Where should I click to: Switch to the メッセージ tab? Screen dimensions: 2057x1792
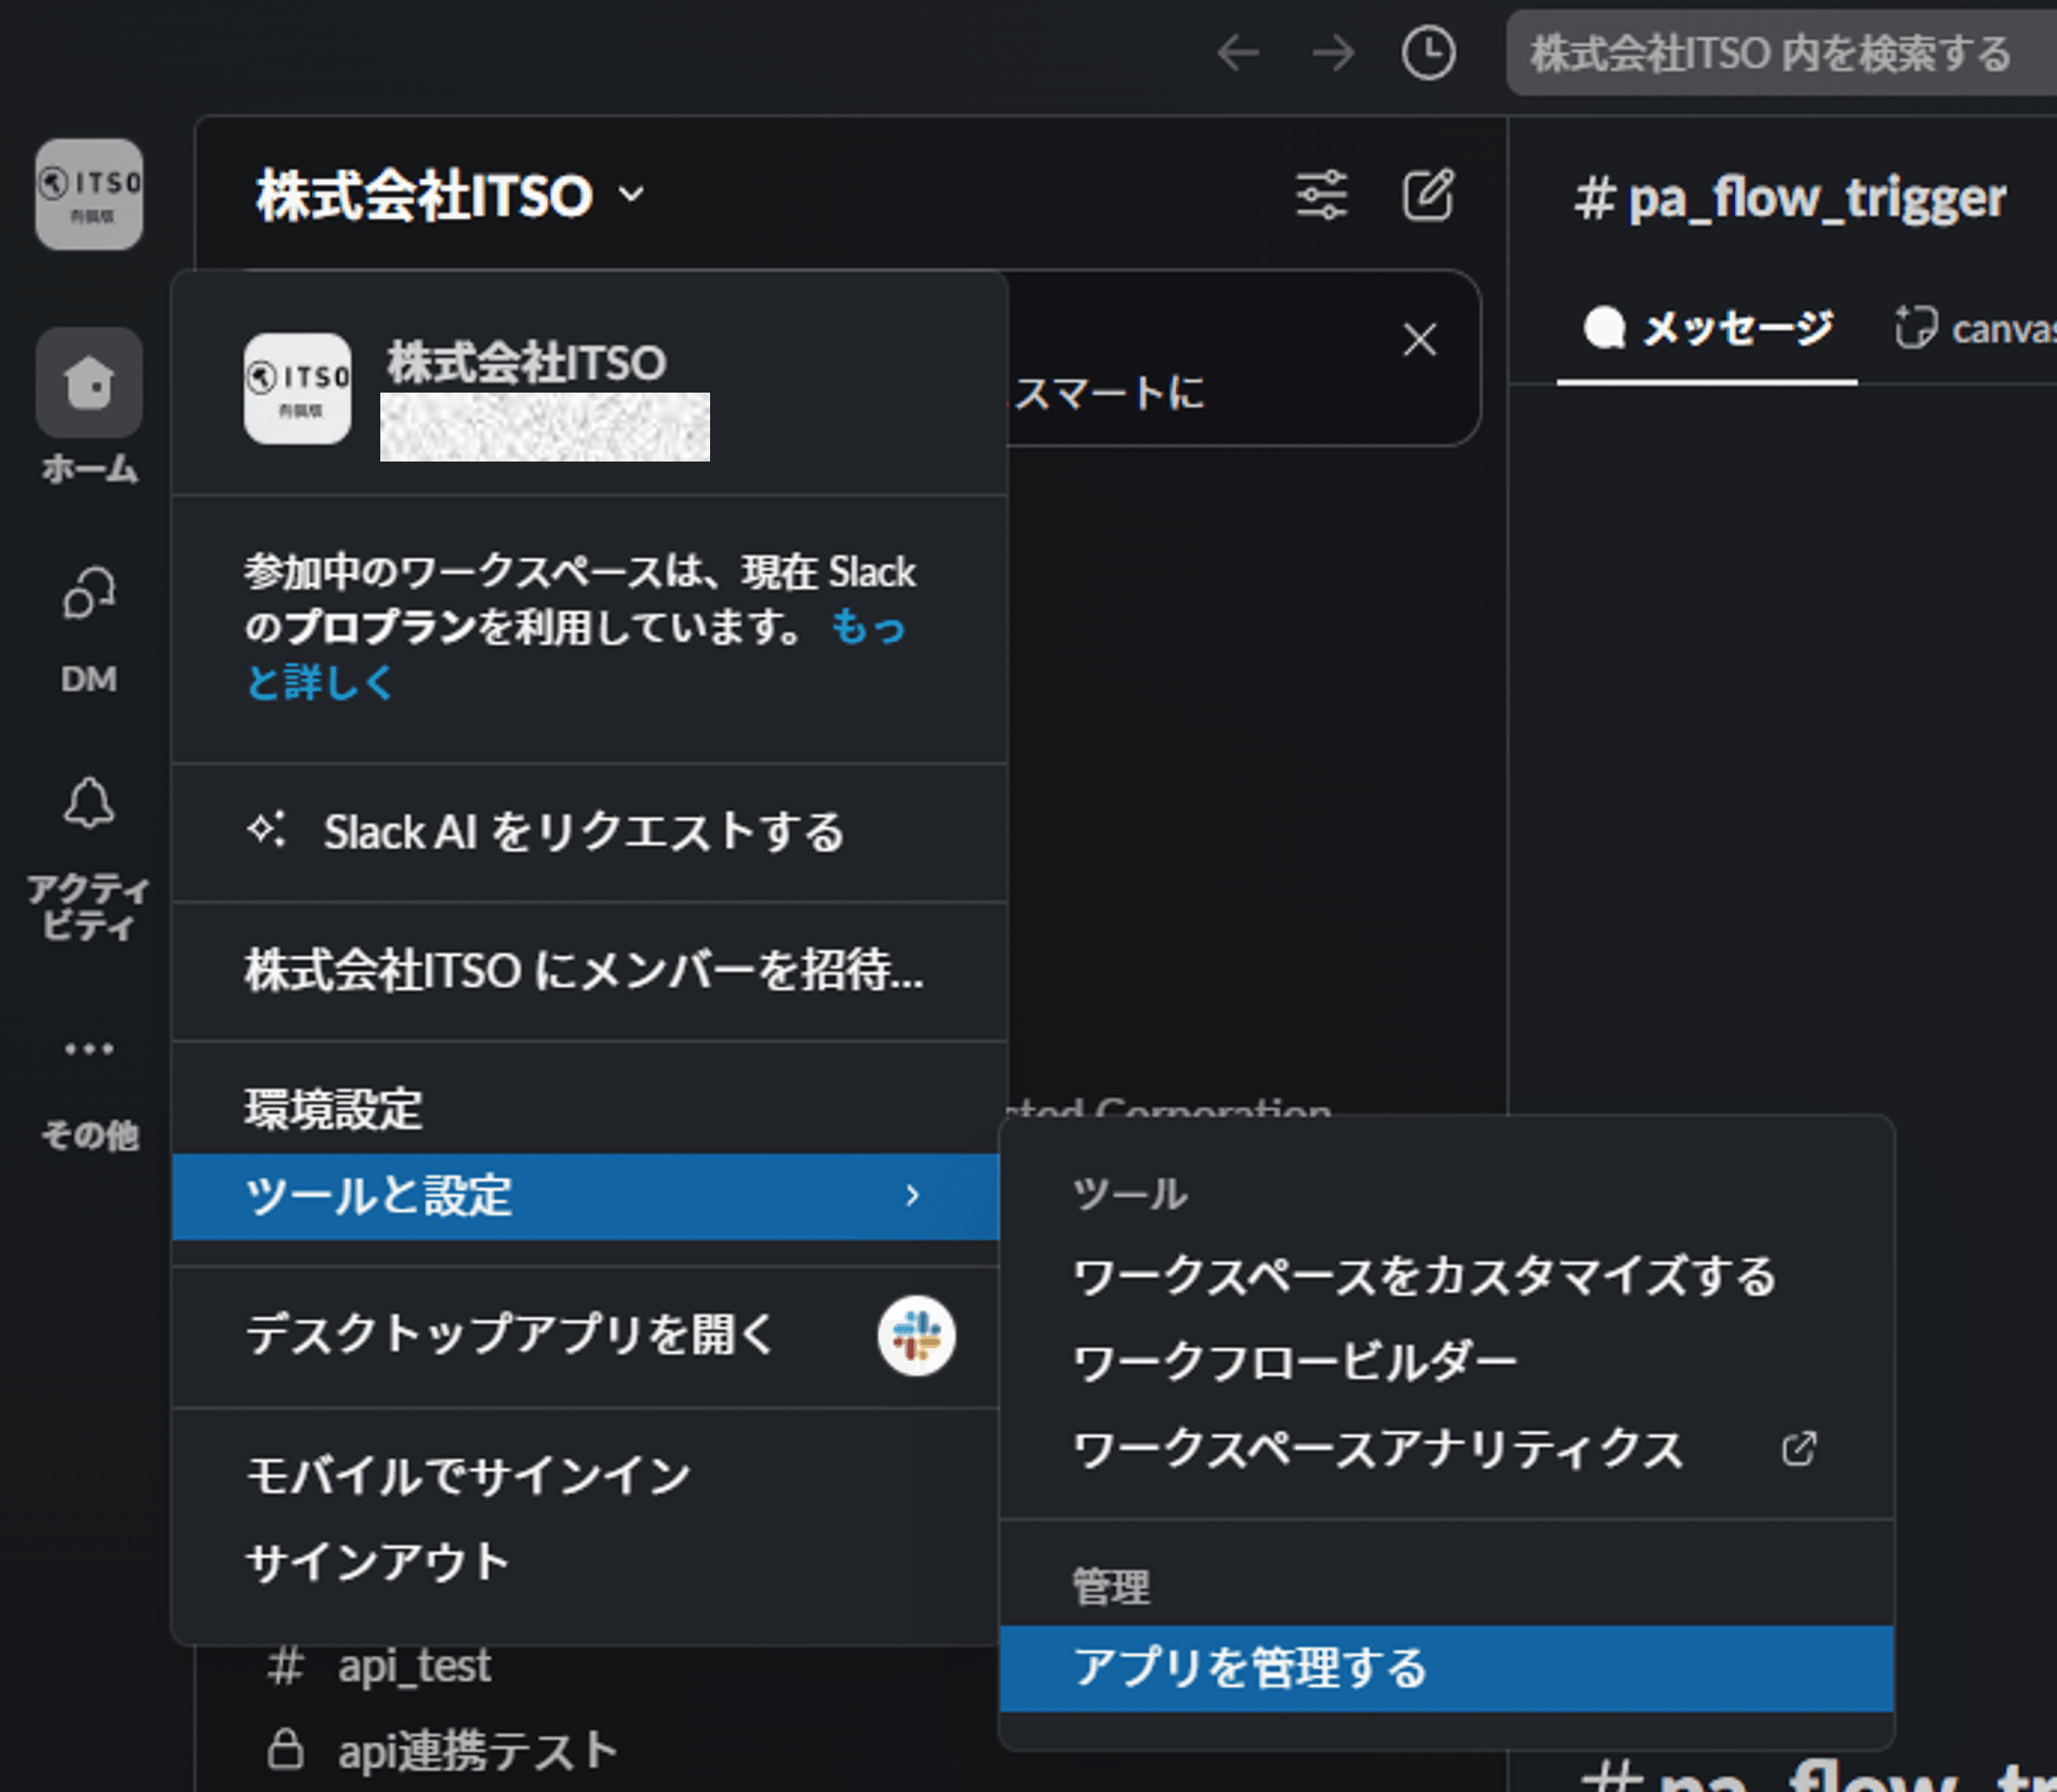pyautogui.click(x=1708, y=329)
